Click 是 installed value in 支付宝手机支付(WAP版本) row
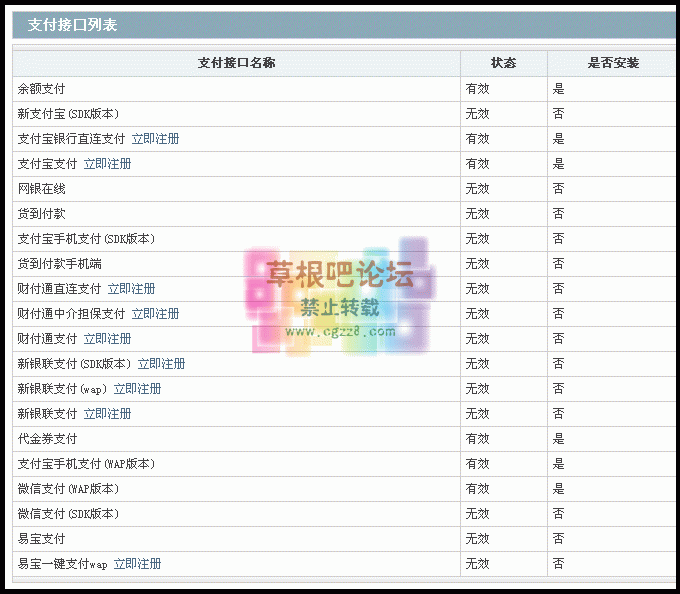This screenshot has width=680, height=594. (558, 464)
